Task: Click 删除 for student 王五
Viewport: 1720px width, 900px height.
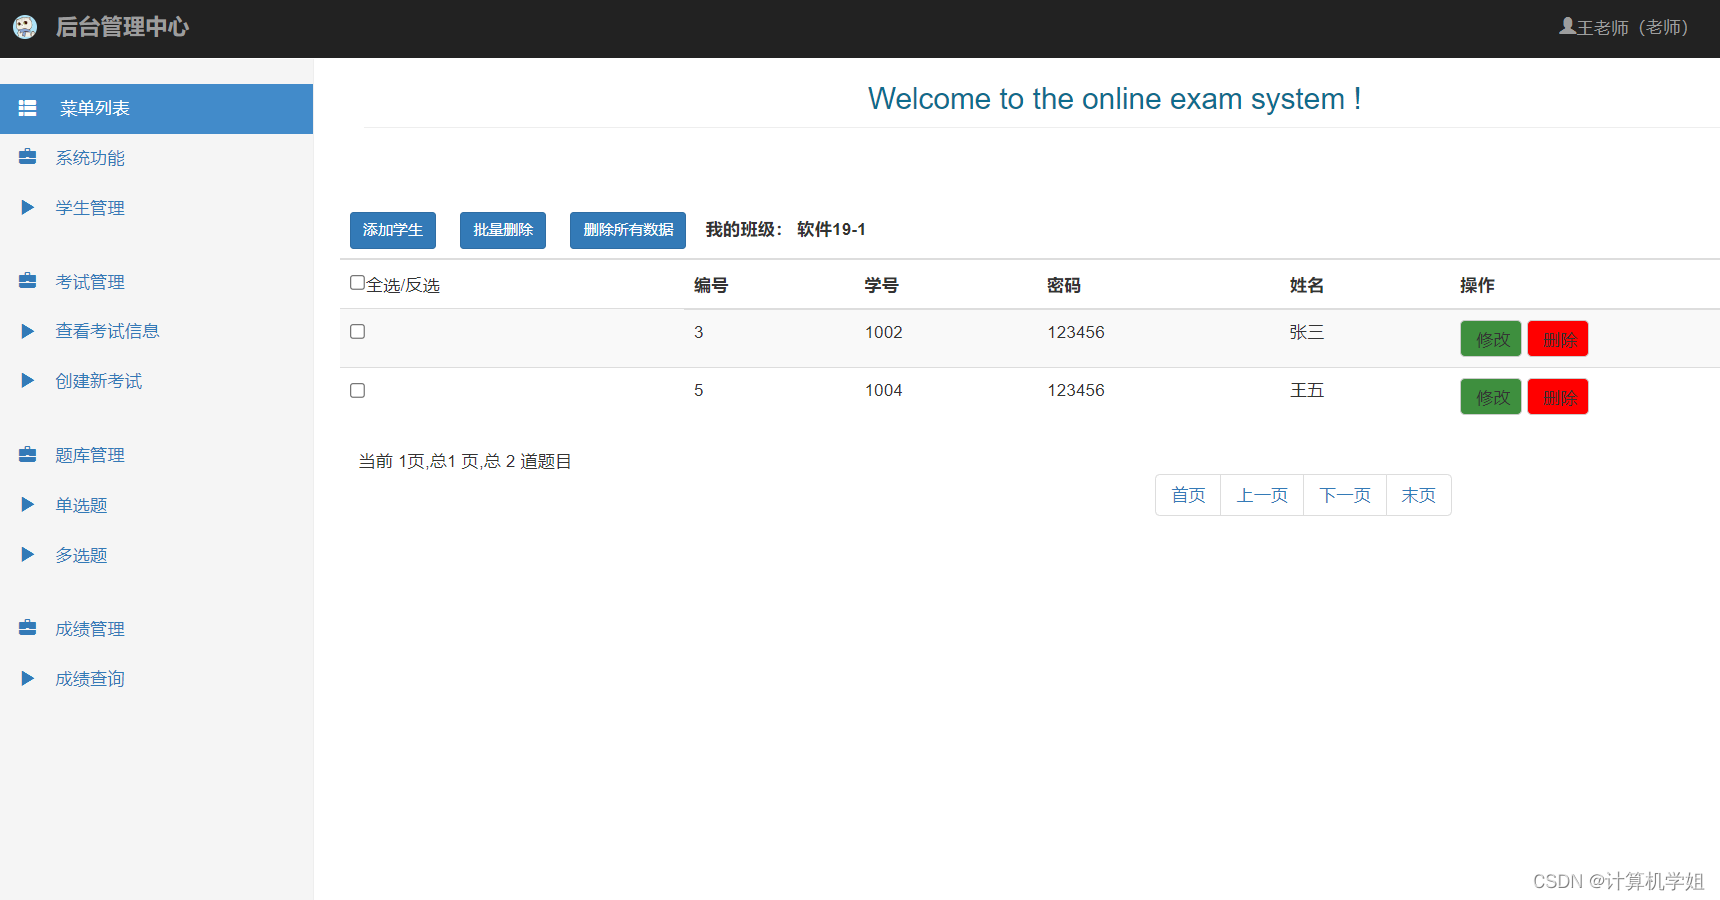Action: [1558, 397]
